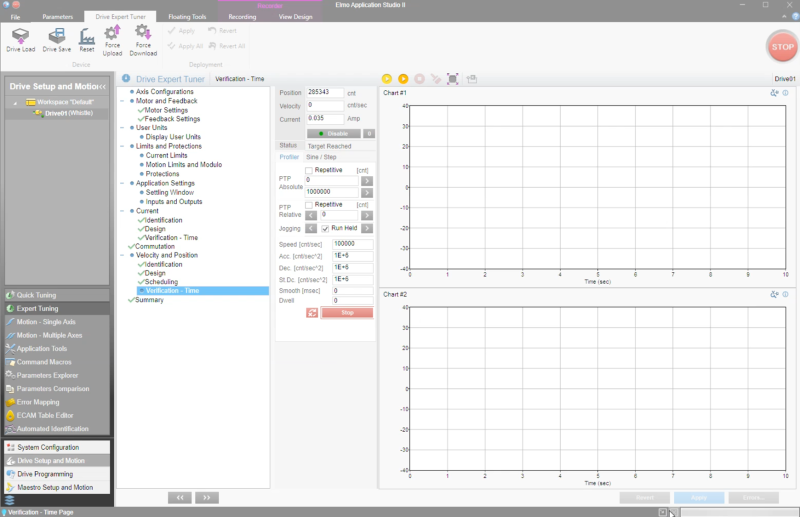Viewport: 800px width, 517px height.
Task: Move to PTP Absolute position 1000000
Action: point(367,193)
